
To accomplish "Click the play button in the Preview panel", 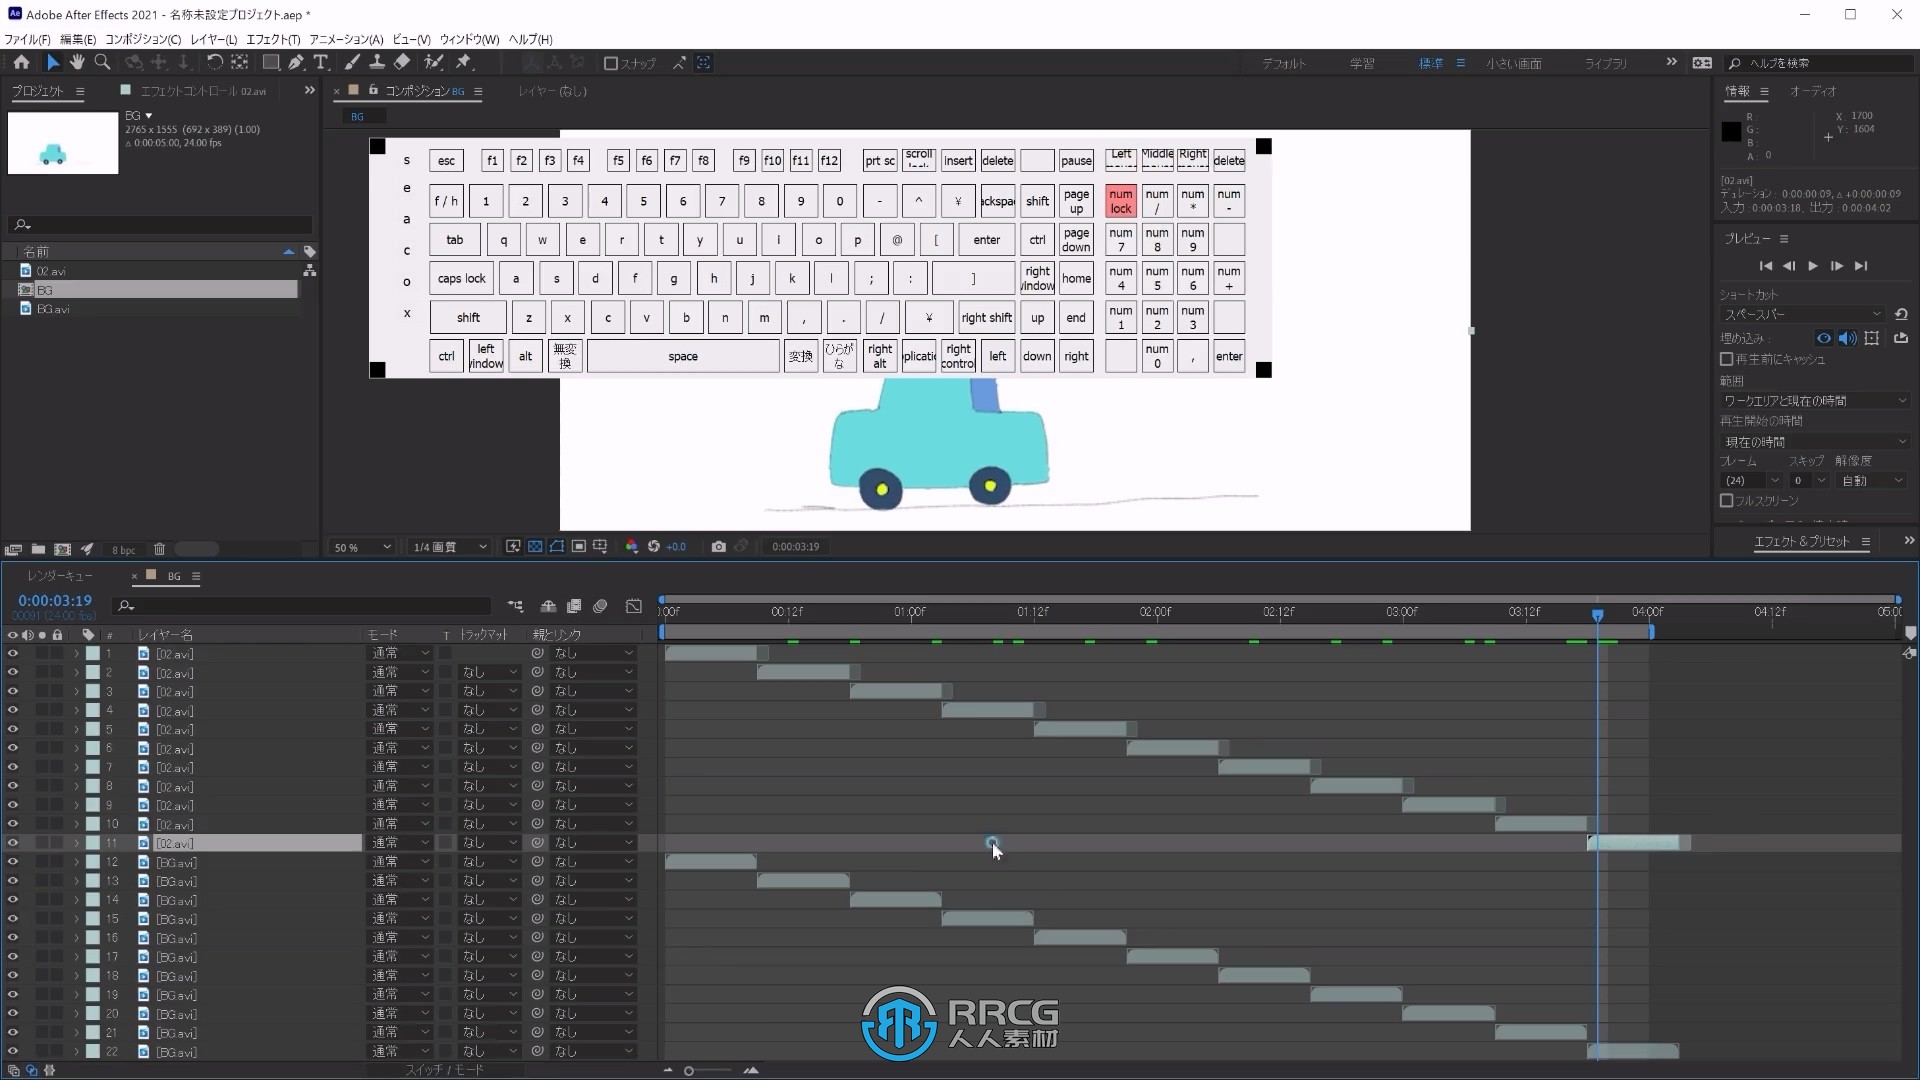I will pos(1812,266).
